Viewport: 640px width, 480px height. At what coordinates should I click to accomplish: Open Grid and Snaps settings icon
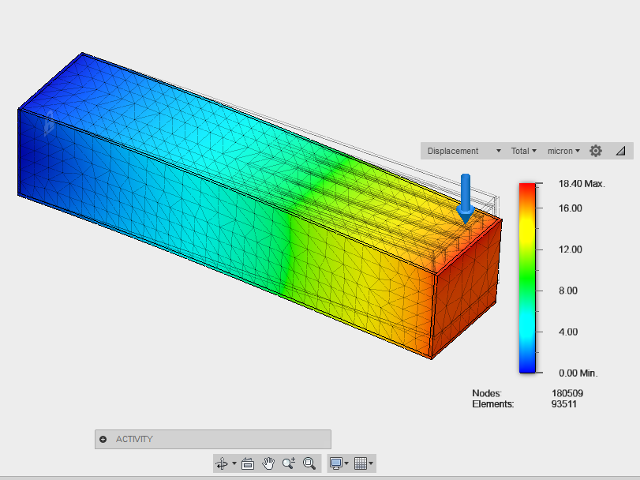[x=361, y=463]
